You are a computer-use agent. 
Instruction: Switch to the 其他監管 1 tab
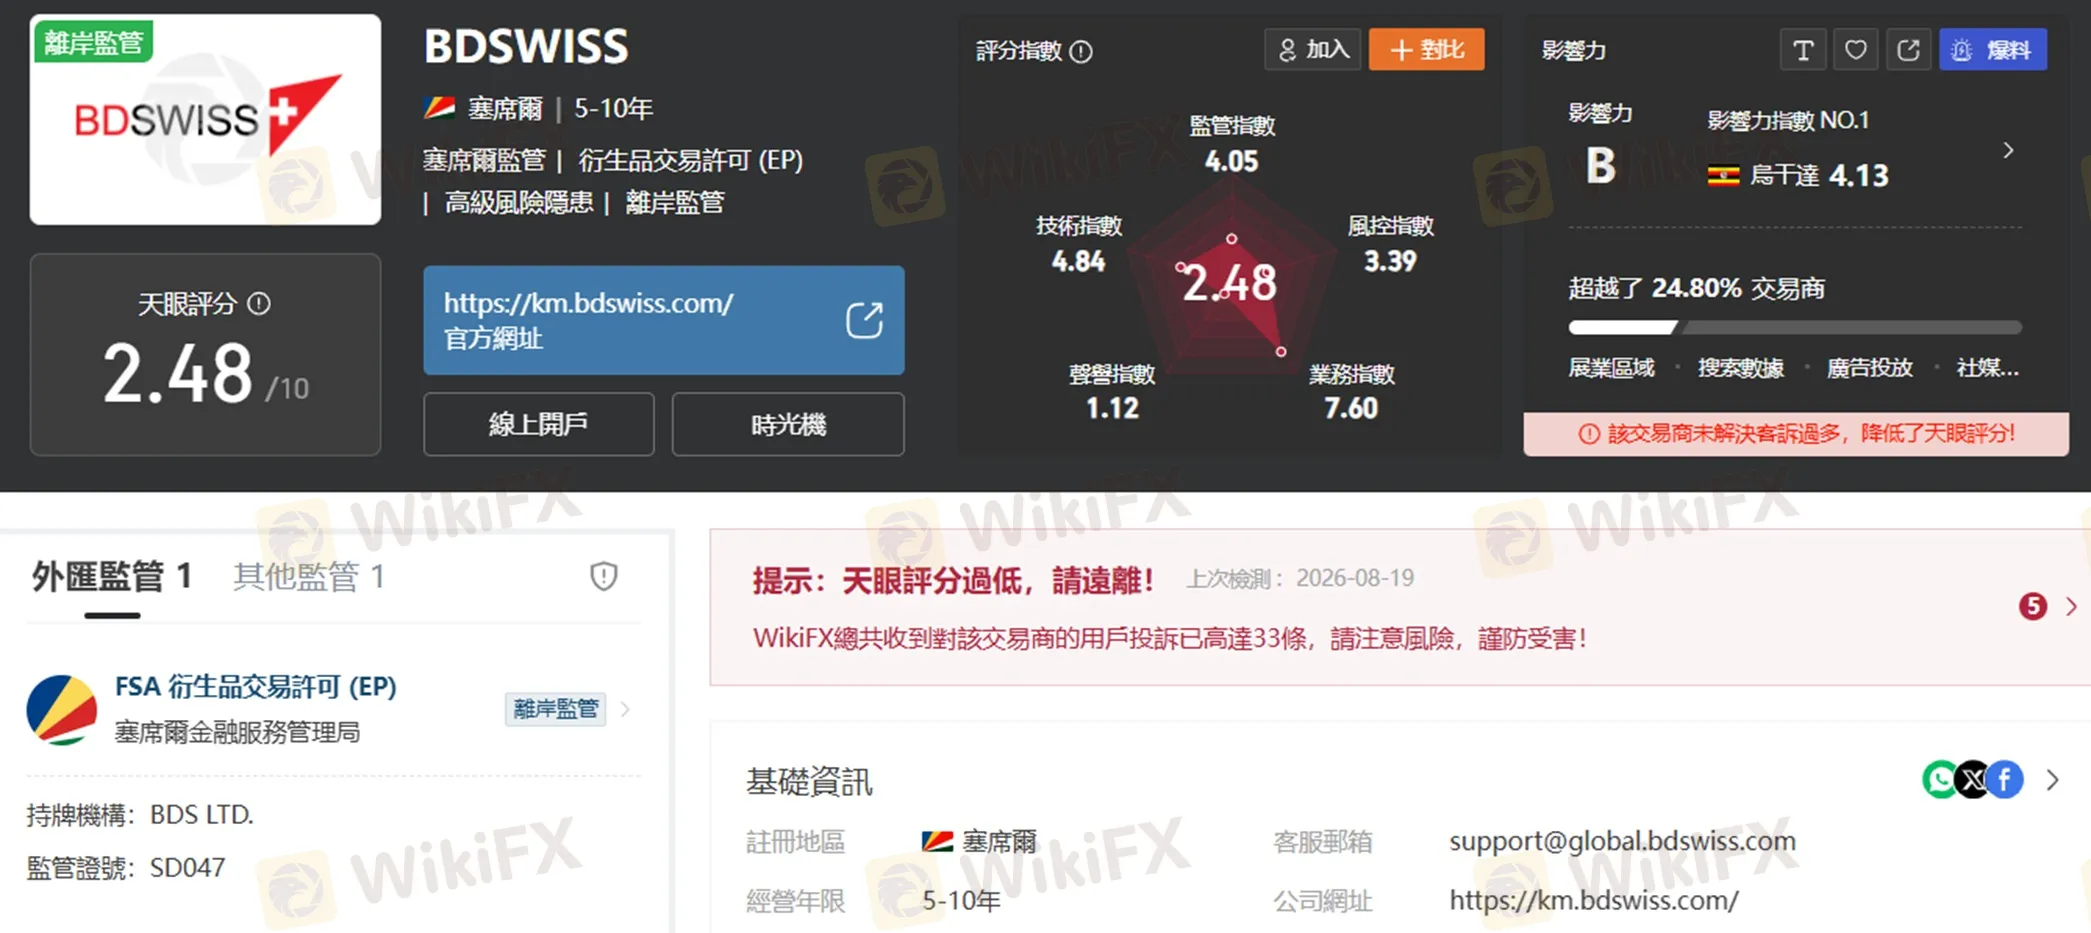click(x=309, y=577)
